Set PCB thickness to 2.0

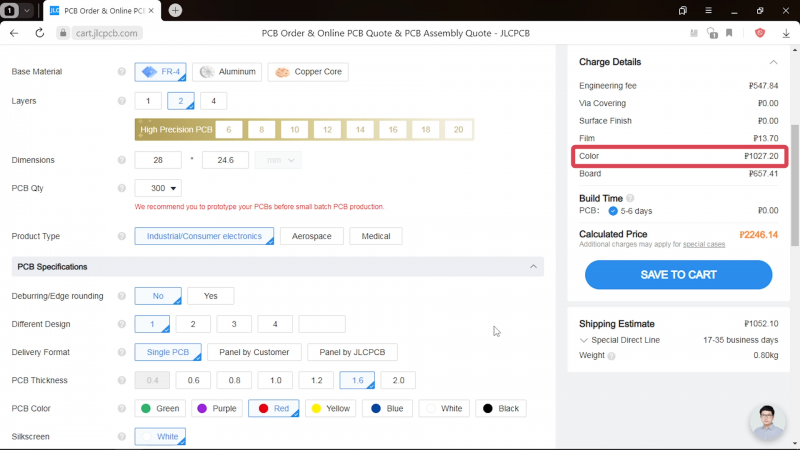pos(398,380)
